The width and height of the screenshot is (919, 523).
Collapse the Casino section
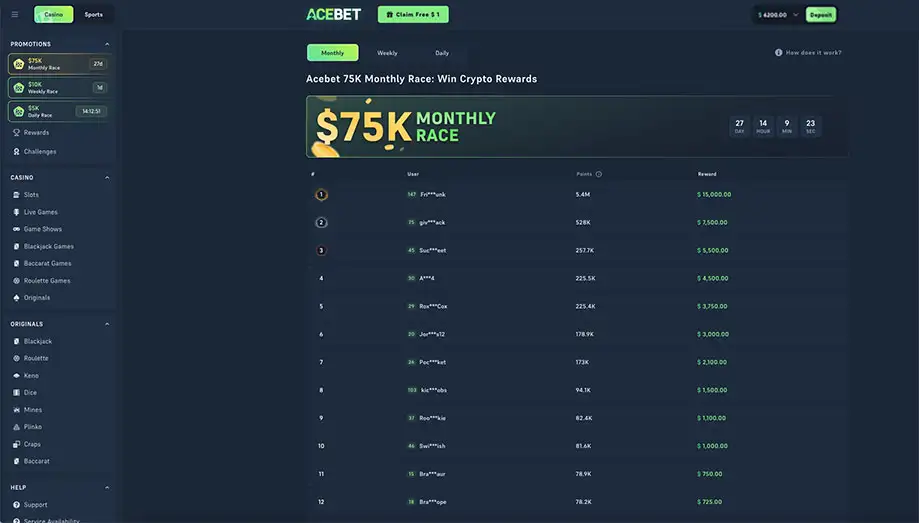pos(107,178)
